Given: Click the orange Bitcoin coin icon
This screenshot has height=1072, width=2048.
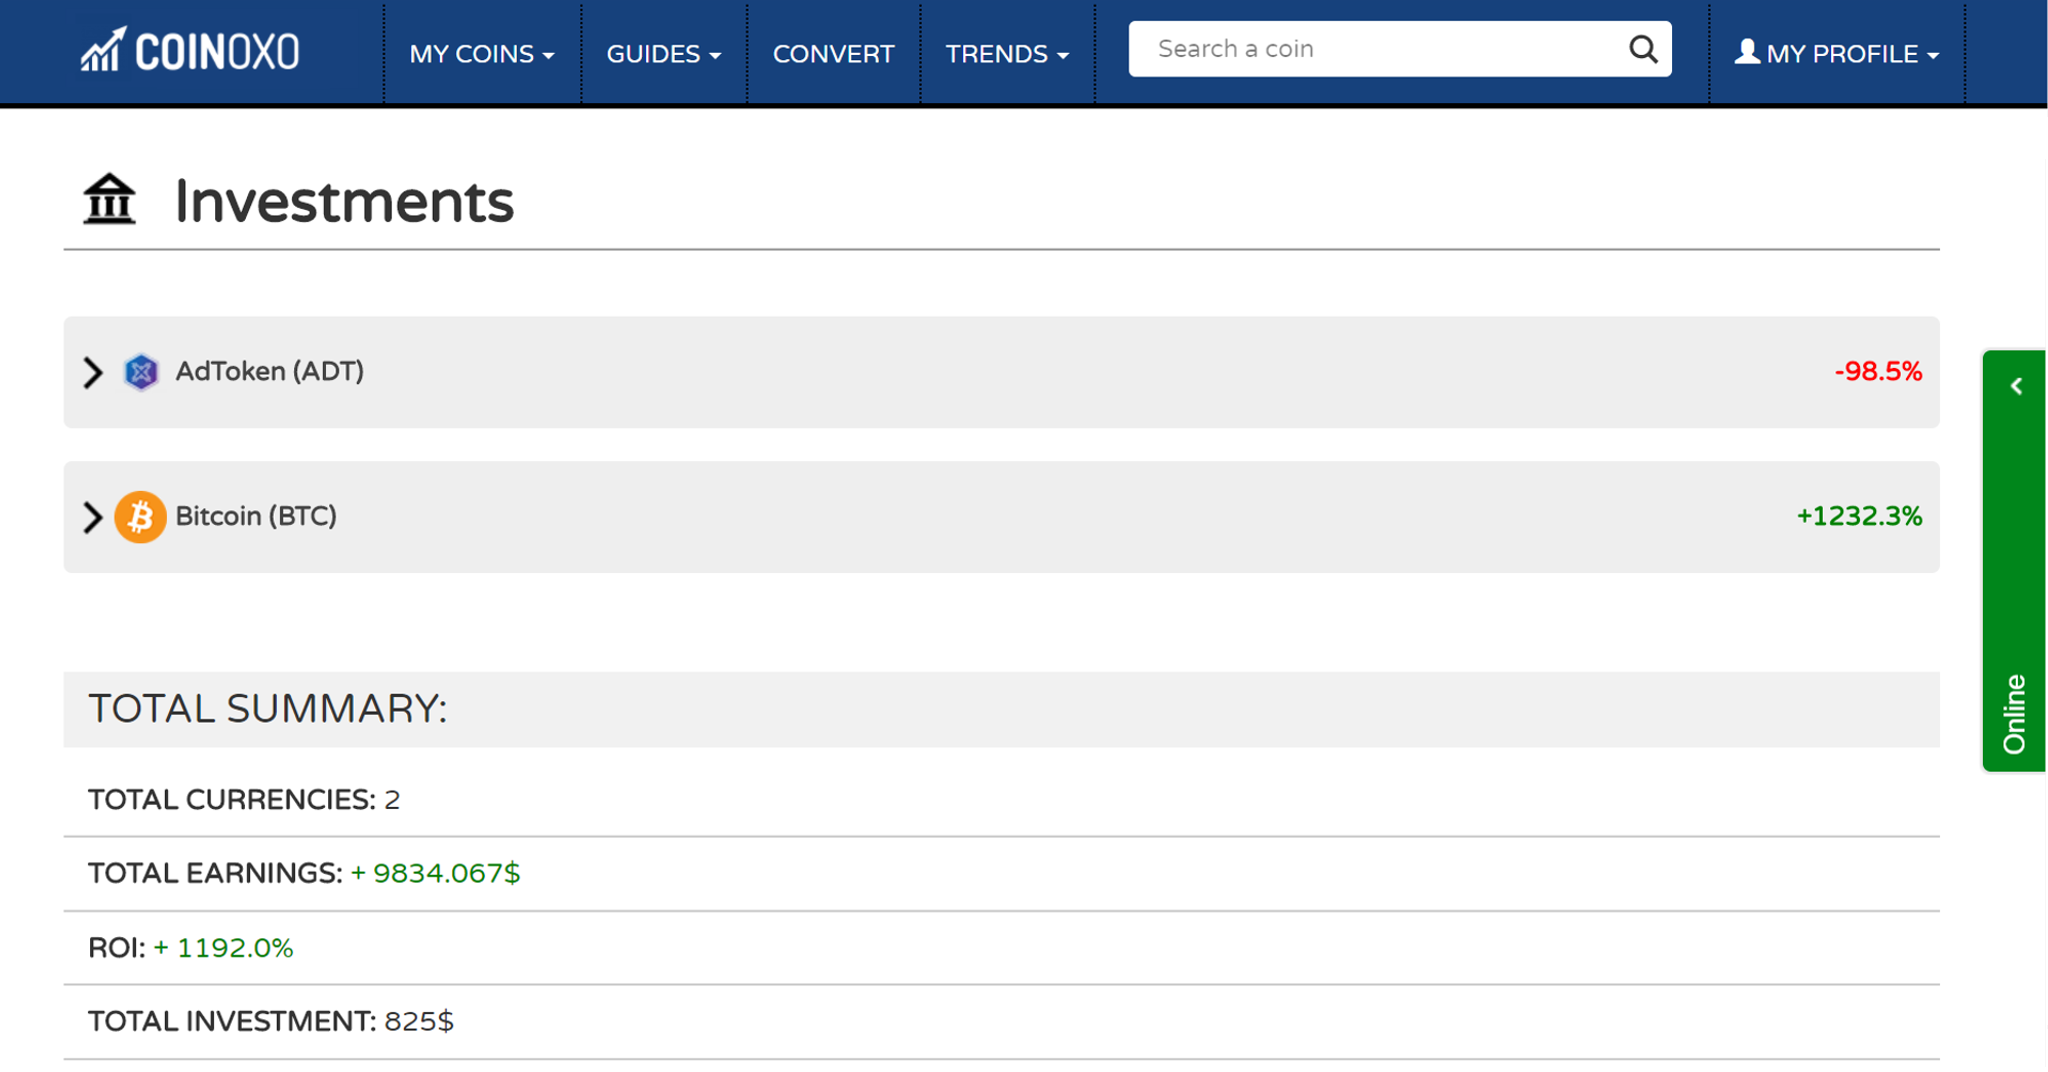Looking at the screenshot, I should pos(140,517).
